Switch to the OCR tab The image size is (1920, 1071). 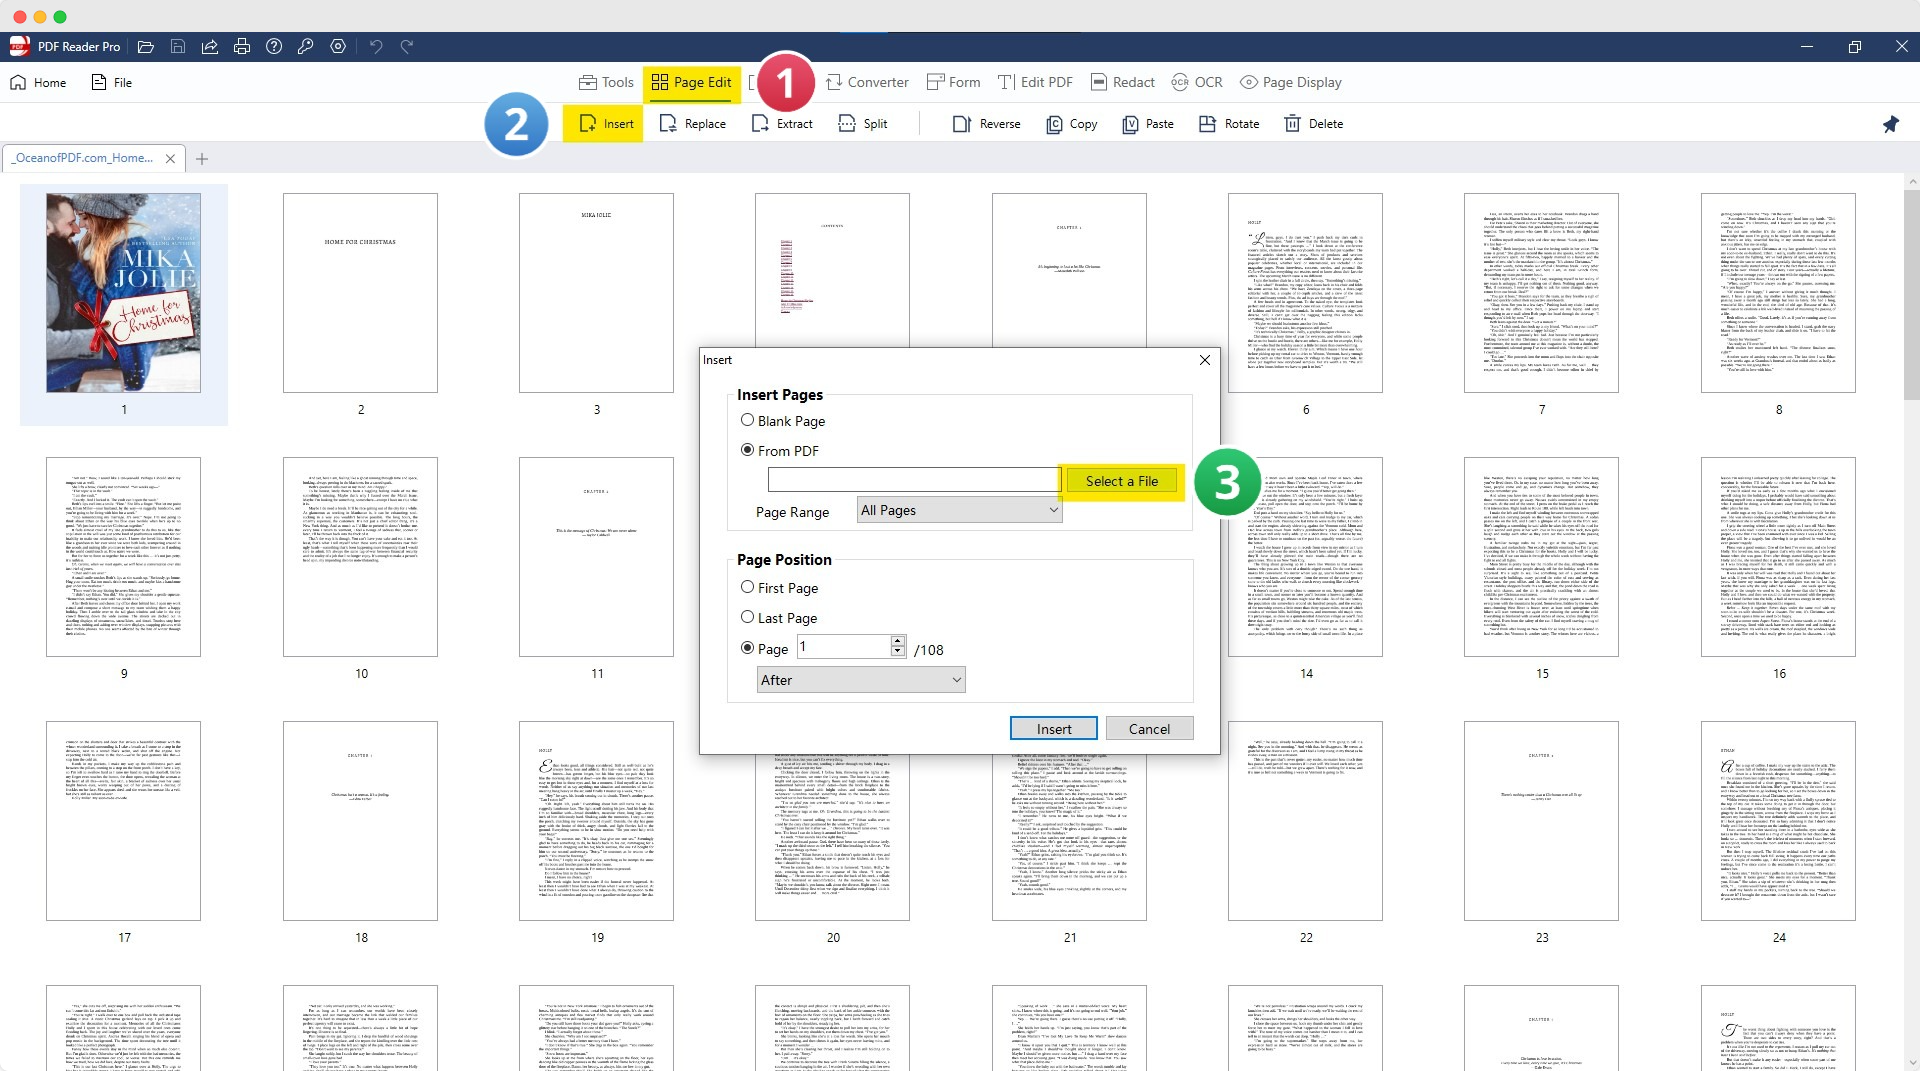[1197, 83]
